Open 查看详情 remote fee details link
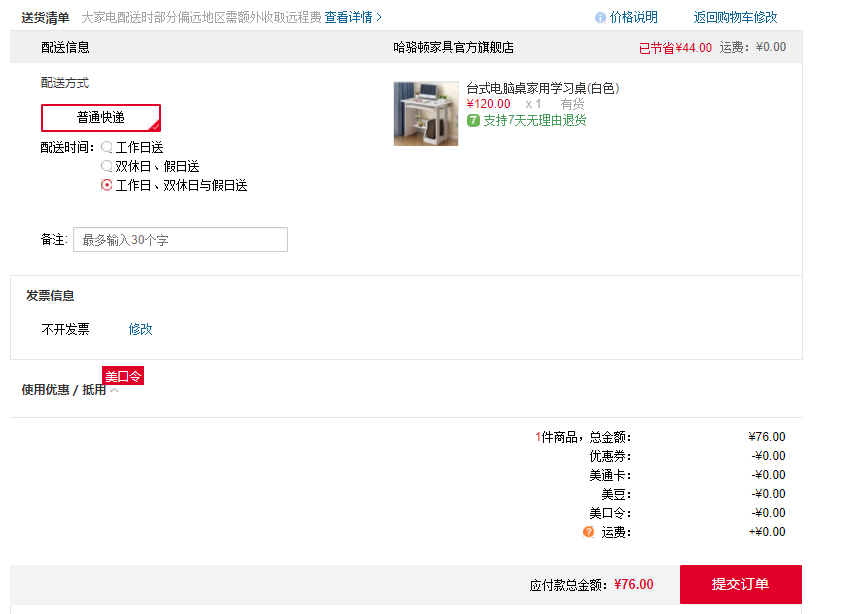This screenshot has height=614, width=844. tap(353, 17)
